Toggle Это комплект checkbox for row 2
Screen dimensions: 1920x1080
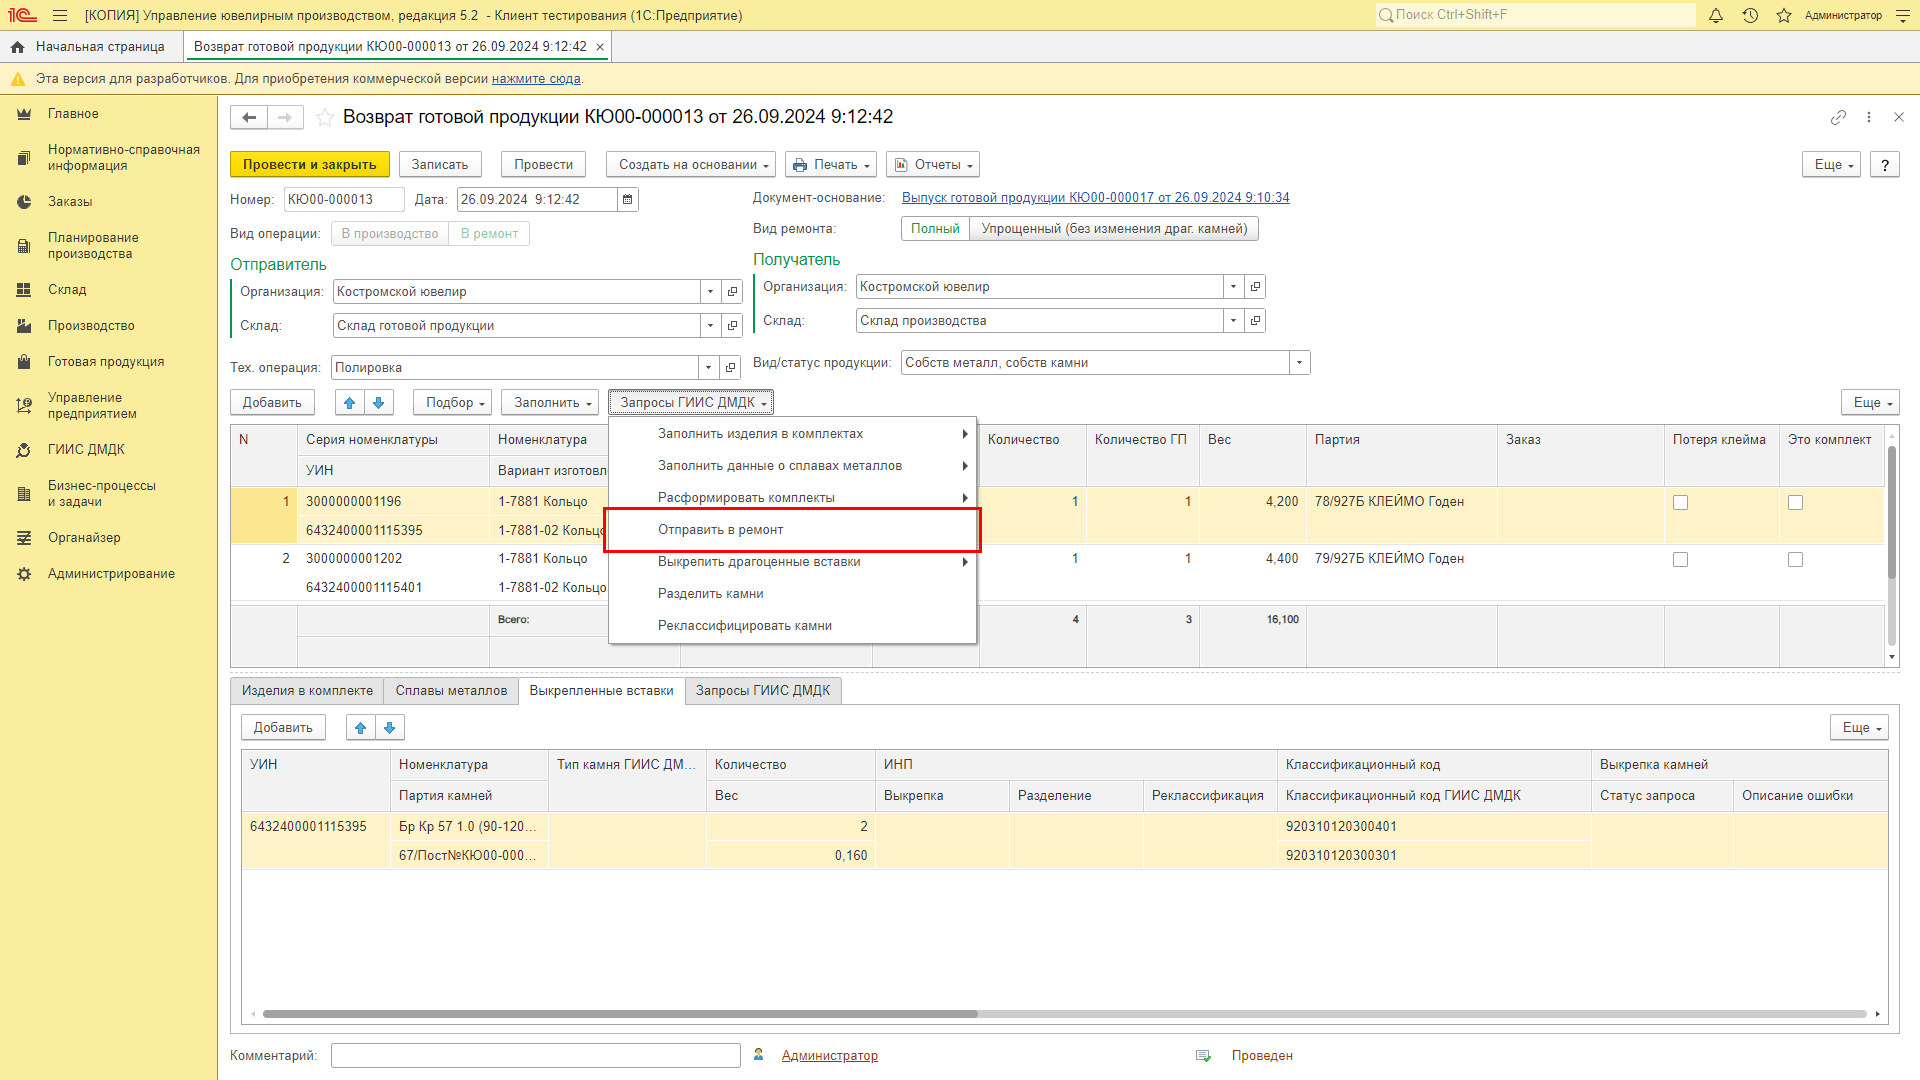click(x=1795, y=560)
